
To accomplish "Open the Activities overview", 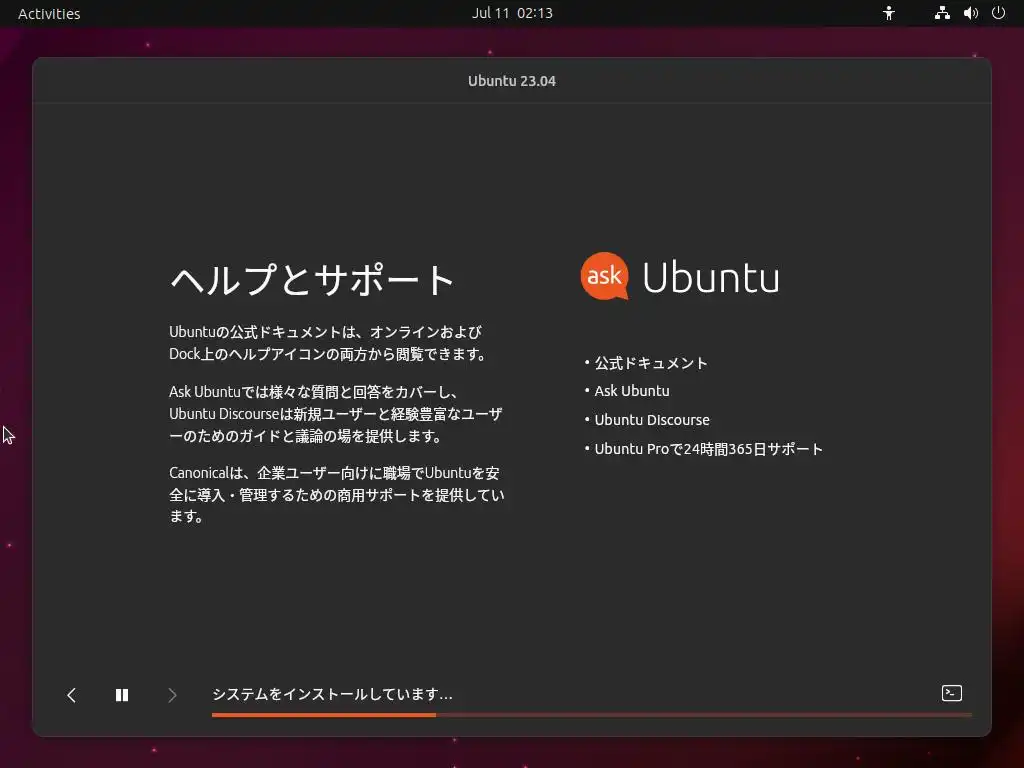I will 49,14.
